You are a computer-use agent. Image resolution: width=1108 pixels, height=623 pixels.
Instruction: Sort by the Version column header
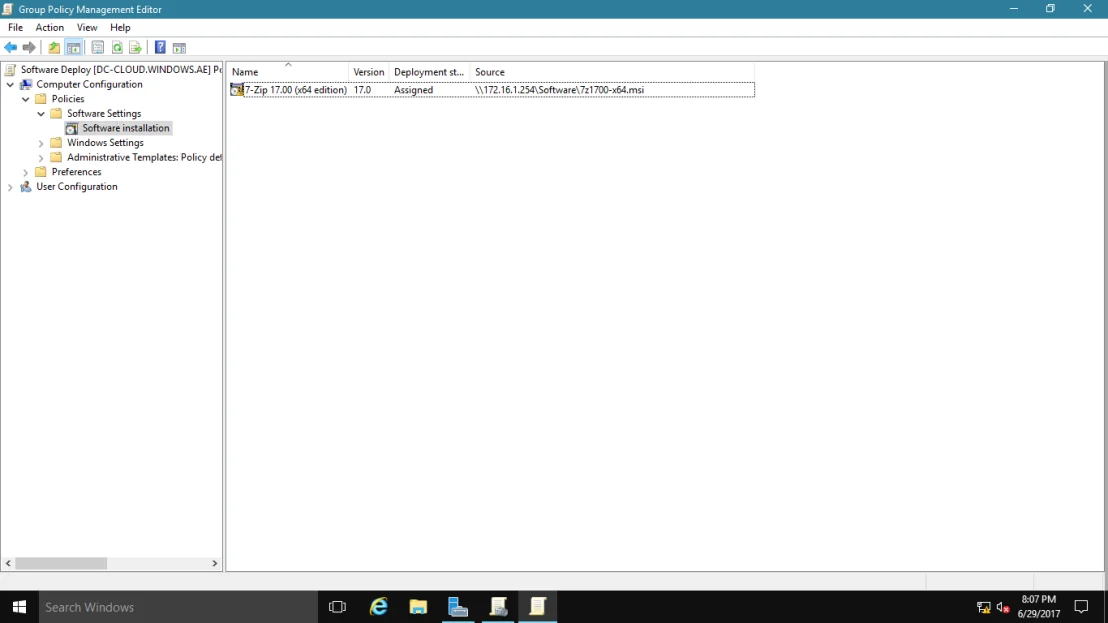368,71
